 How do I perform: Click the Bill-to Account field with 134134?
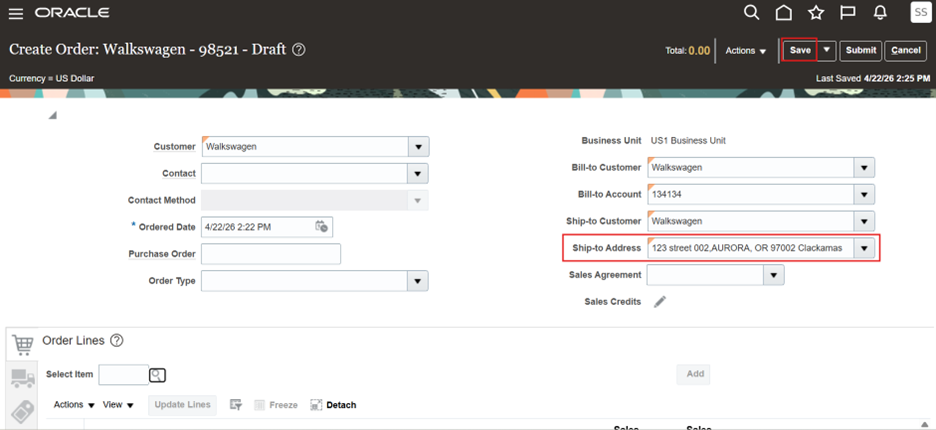[751, 195]
